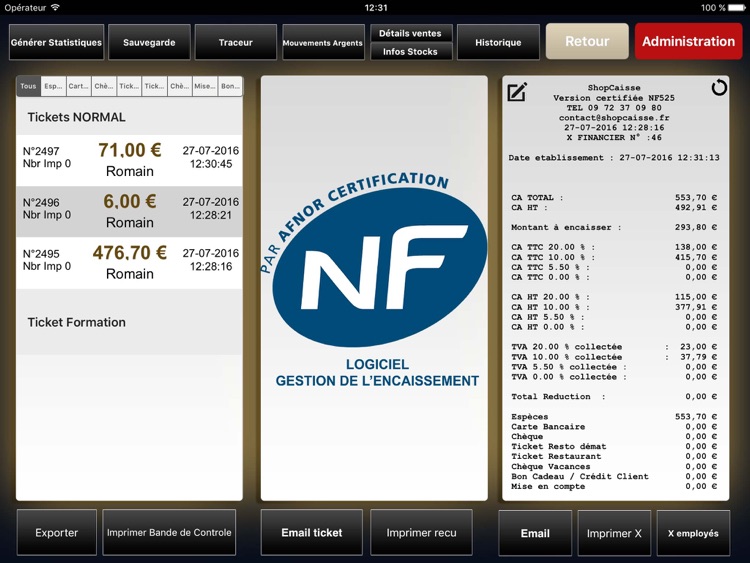The width and height of the screenshot is (750, 563).
Task: Click the Imprimer X button
Action: (x=614, y=533)
